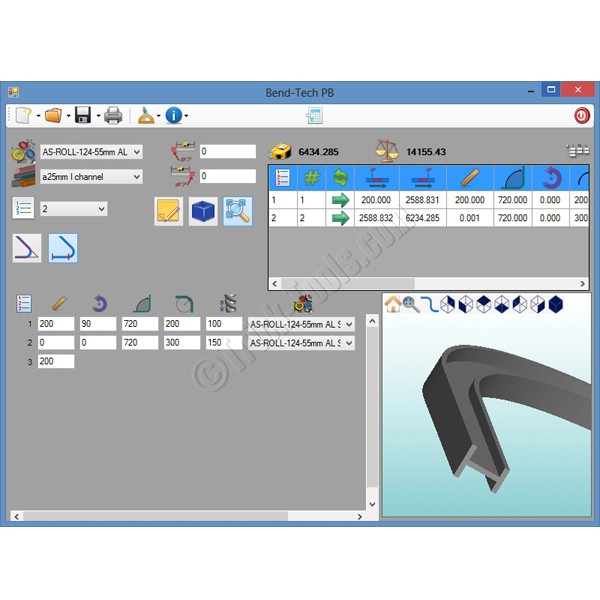Select the sixth cube orientation view
This screenshot has height=600, width=600.
click(537, 305)
